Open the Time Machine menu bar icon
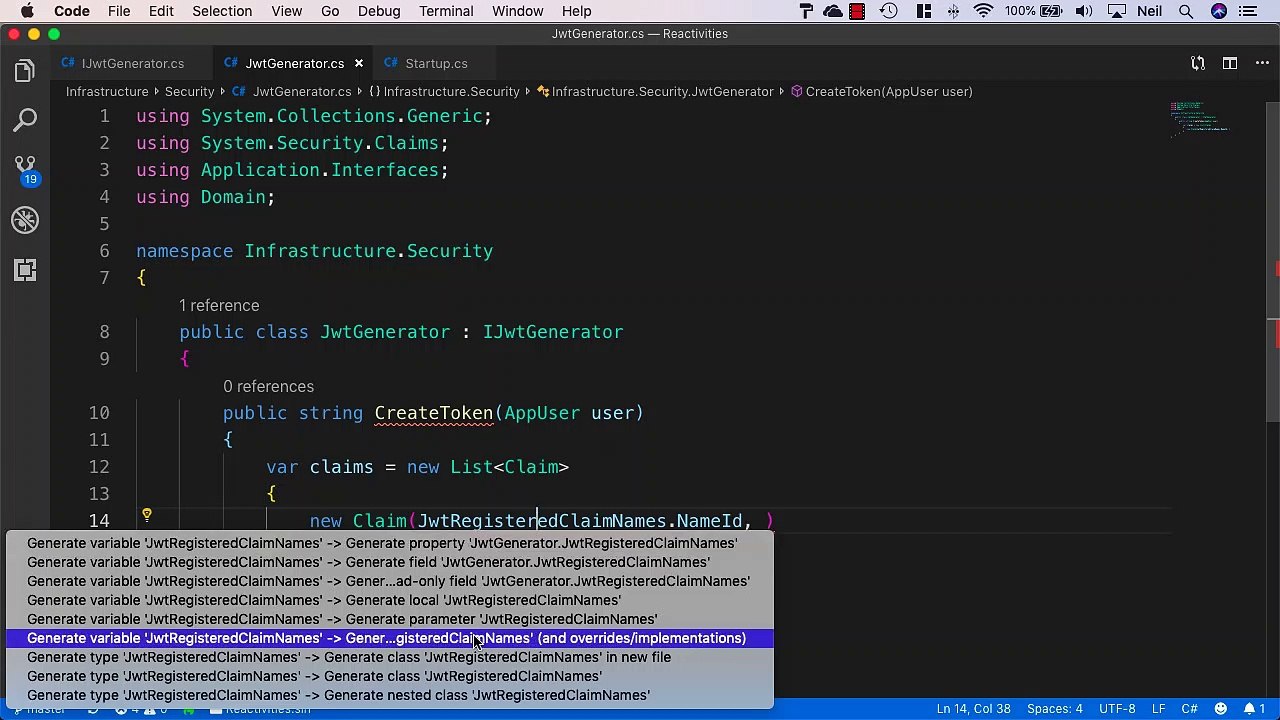 coord(889,11)
